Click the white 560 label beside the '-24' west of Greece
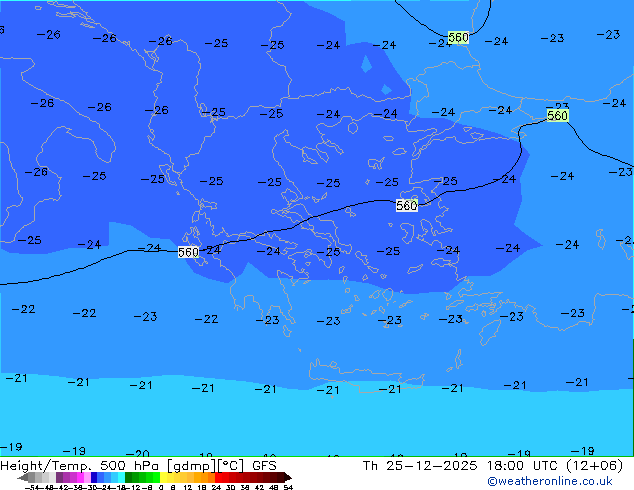634x490 pixels. pos(188,252)
